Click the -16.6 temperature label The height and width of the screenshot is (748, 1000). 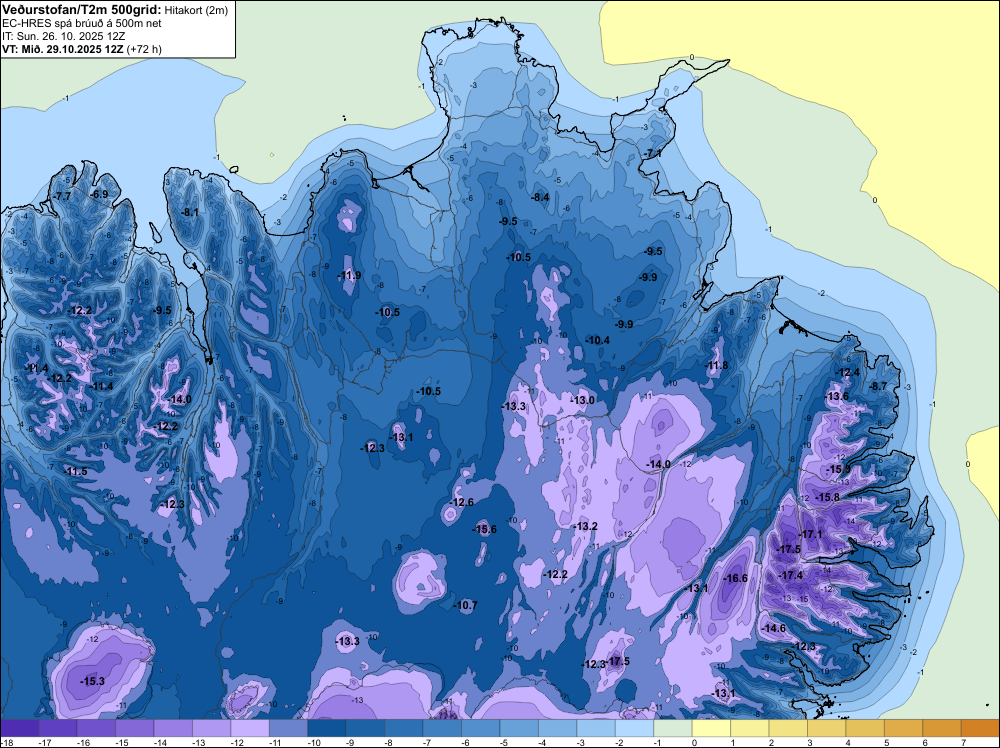point(737,578)
